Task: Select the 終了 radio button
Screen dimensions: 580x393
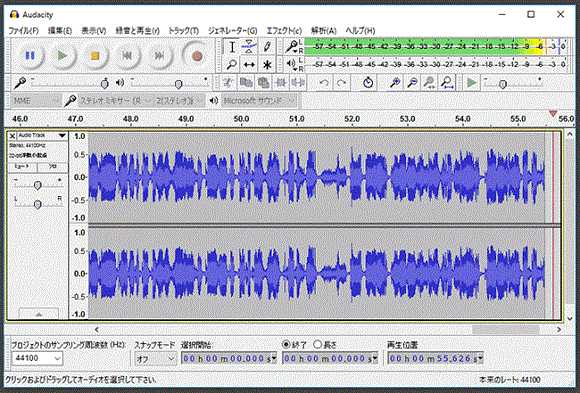Action: coord(286,345)
